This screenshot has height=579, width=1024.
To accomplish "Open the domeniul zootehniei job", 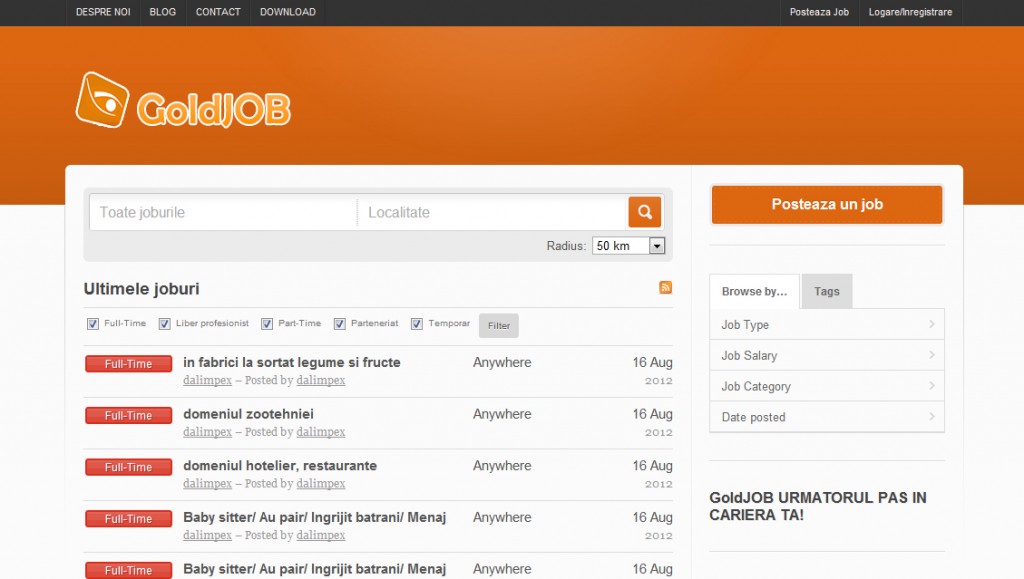I will tap(248, 414).
